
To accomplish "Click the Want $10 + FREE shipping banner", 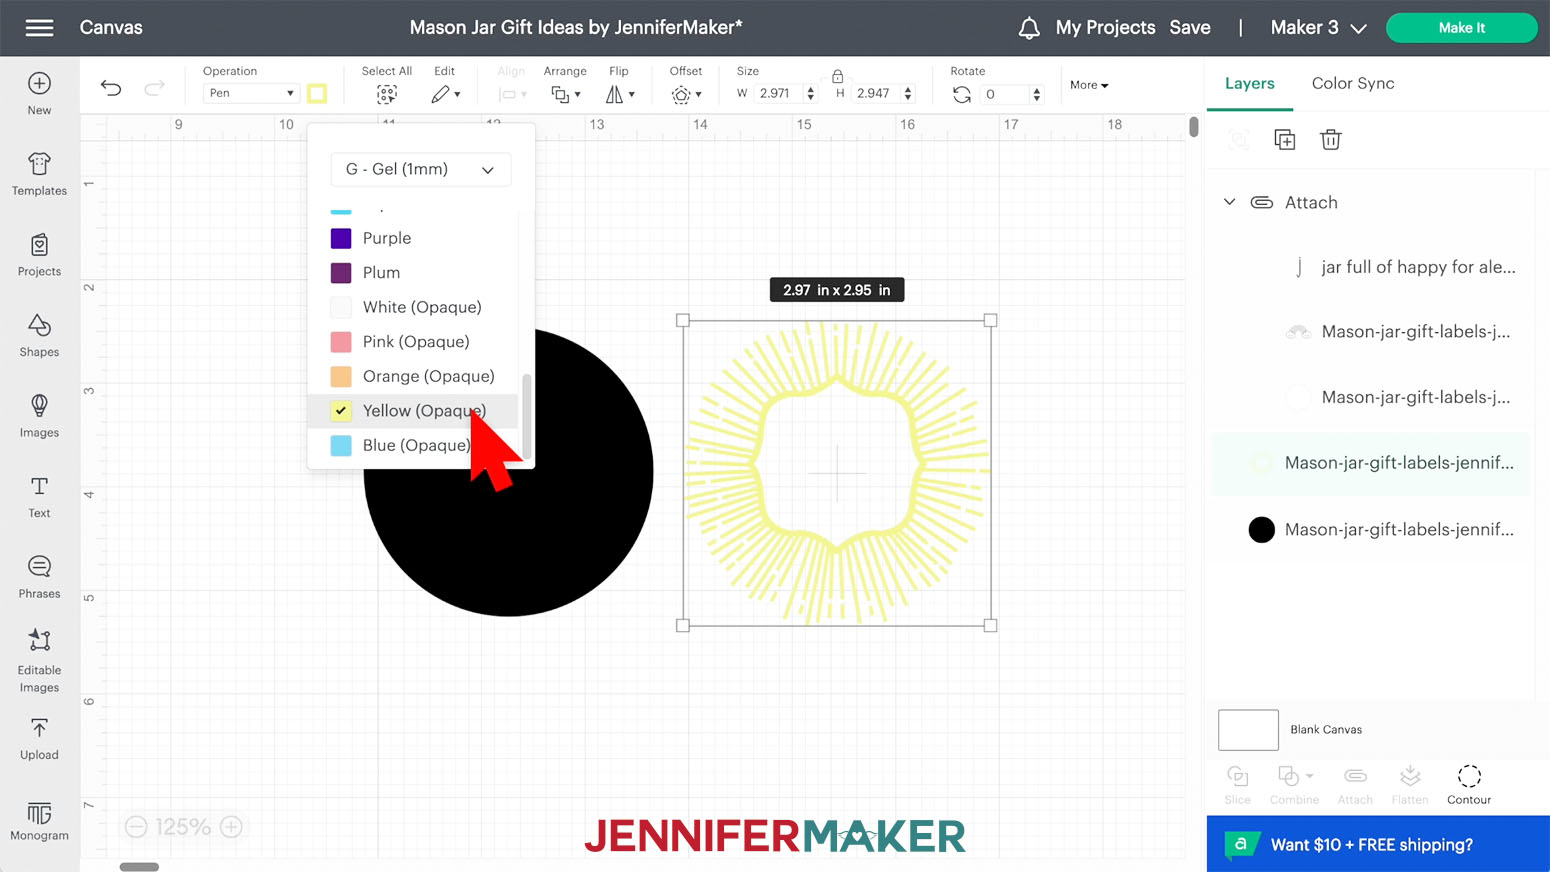I will (1378, 844).
